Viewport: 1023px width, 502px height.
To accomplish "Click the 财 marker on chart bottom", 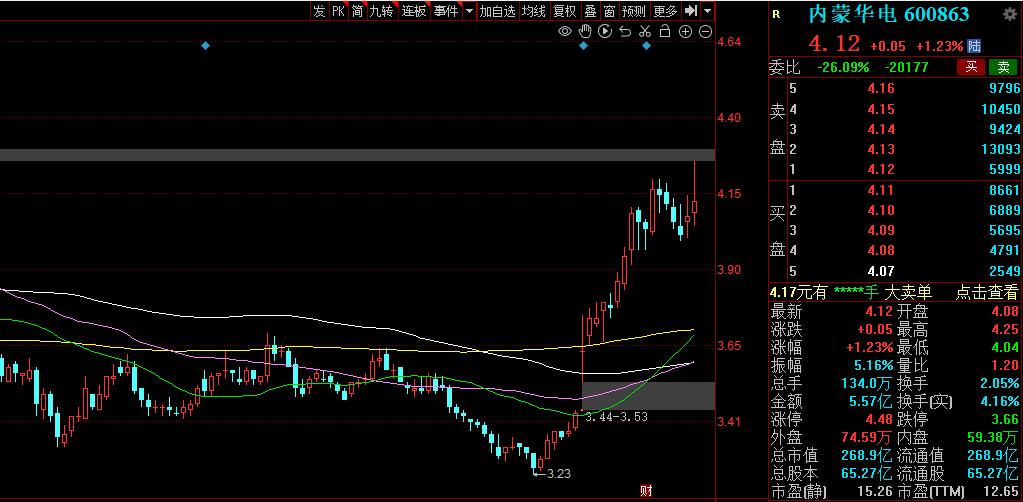I will (646, 490).
